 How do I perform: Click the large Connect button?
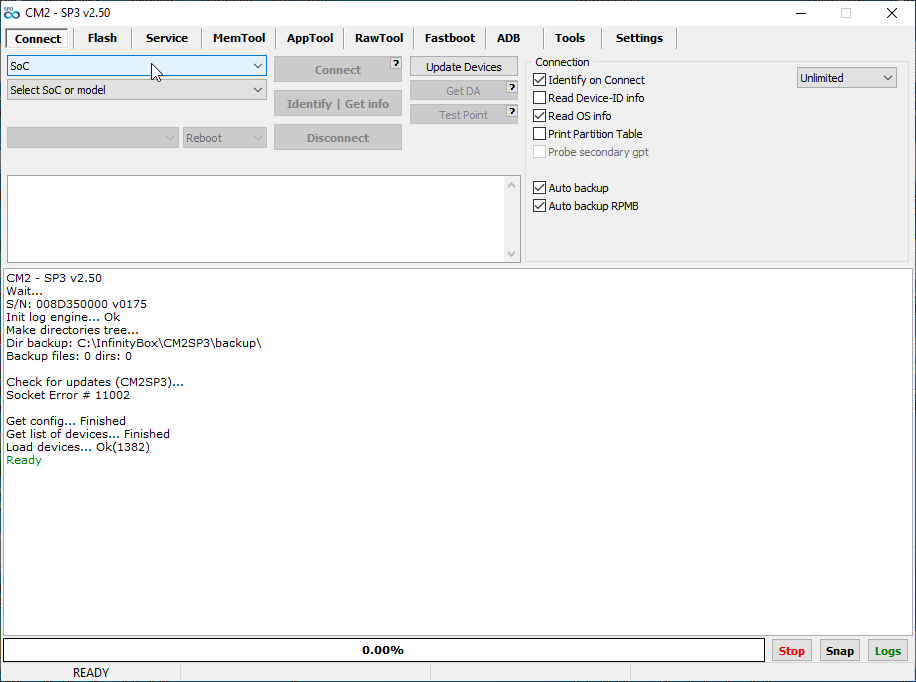point(338,70)
